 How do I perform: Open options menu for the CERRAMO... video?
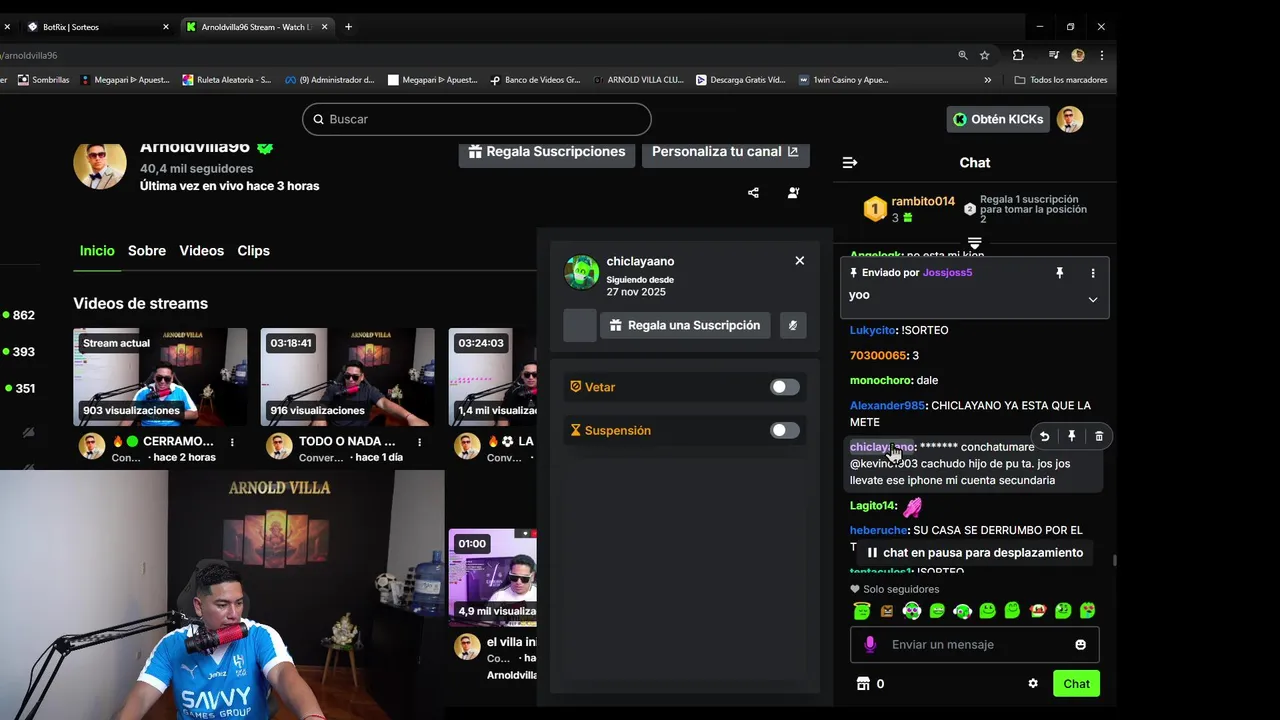tap(232, 441)
